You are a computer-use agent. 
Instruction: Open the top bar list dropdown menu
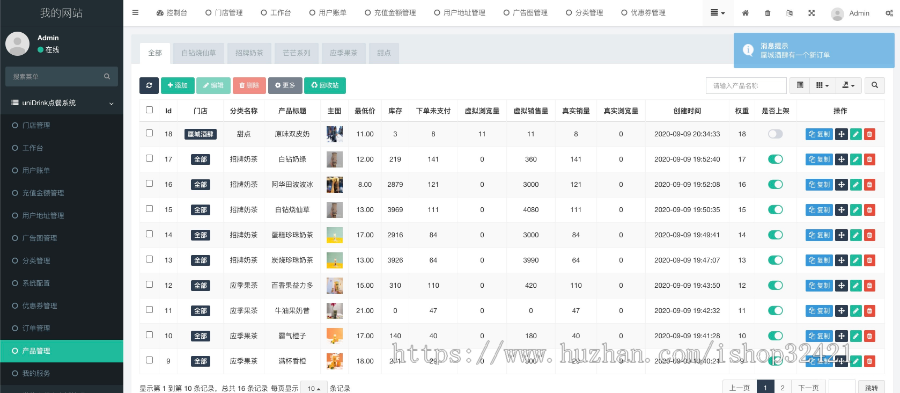coord(718,13)
